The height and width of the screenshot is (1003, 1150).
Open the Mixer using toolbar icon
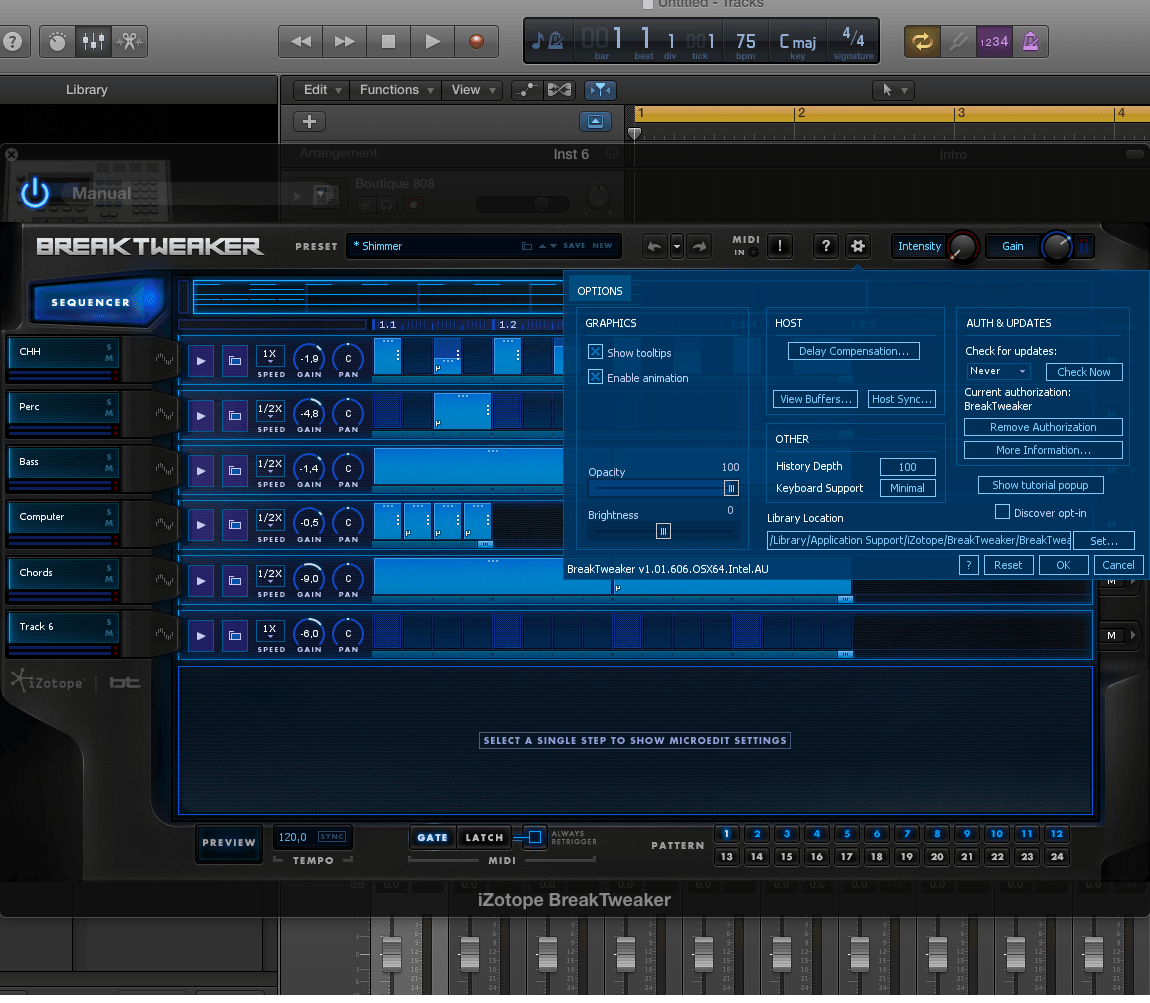click(x=93, y=42)
